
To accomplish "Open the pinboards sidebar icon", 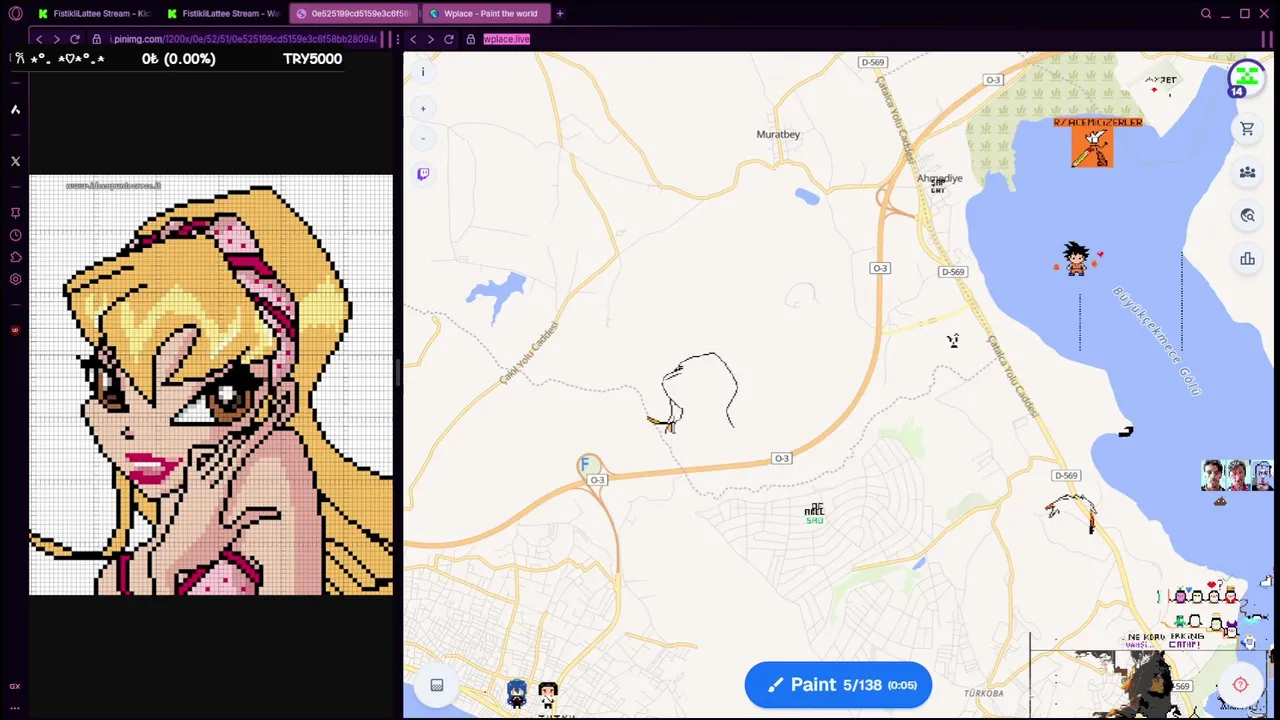I will [15, 213].
